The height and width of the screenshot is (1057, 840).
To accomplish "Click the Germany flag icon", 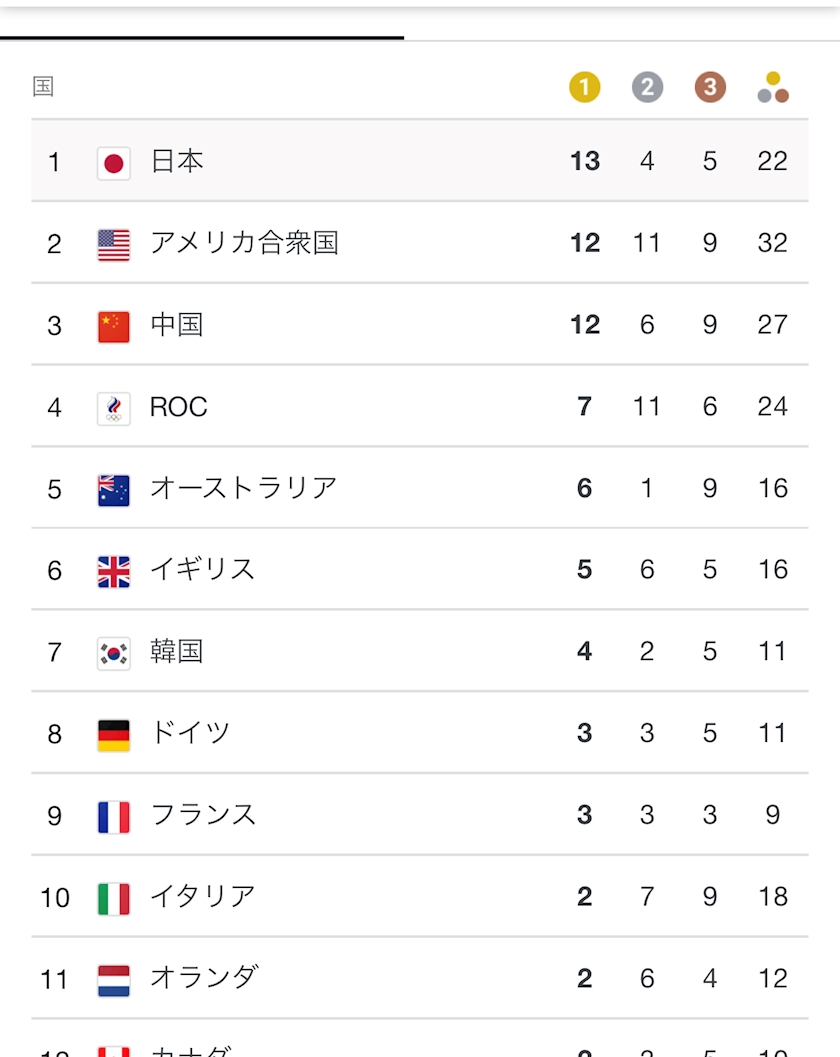I will [x=114, y=735].
